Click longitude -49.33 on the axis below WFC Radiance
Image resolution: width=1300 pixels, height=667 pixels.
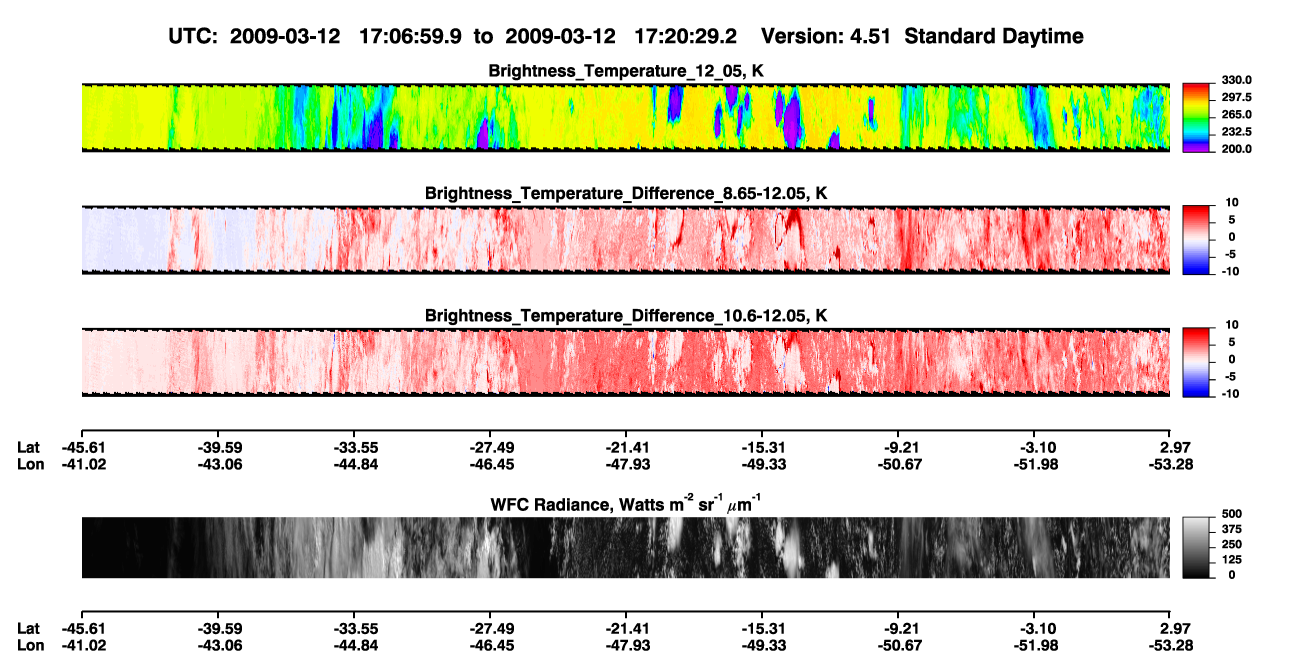click(762, 644)
